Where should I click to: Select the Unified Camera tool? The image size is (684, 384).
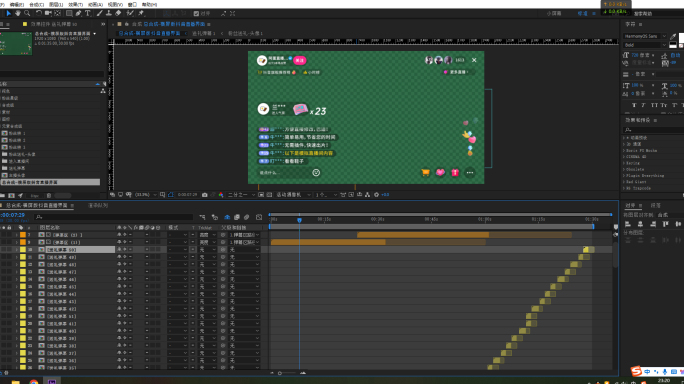(48, 14)
